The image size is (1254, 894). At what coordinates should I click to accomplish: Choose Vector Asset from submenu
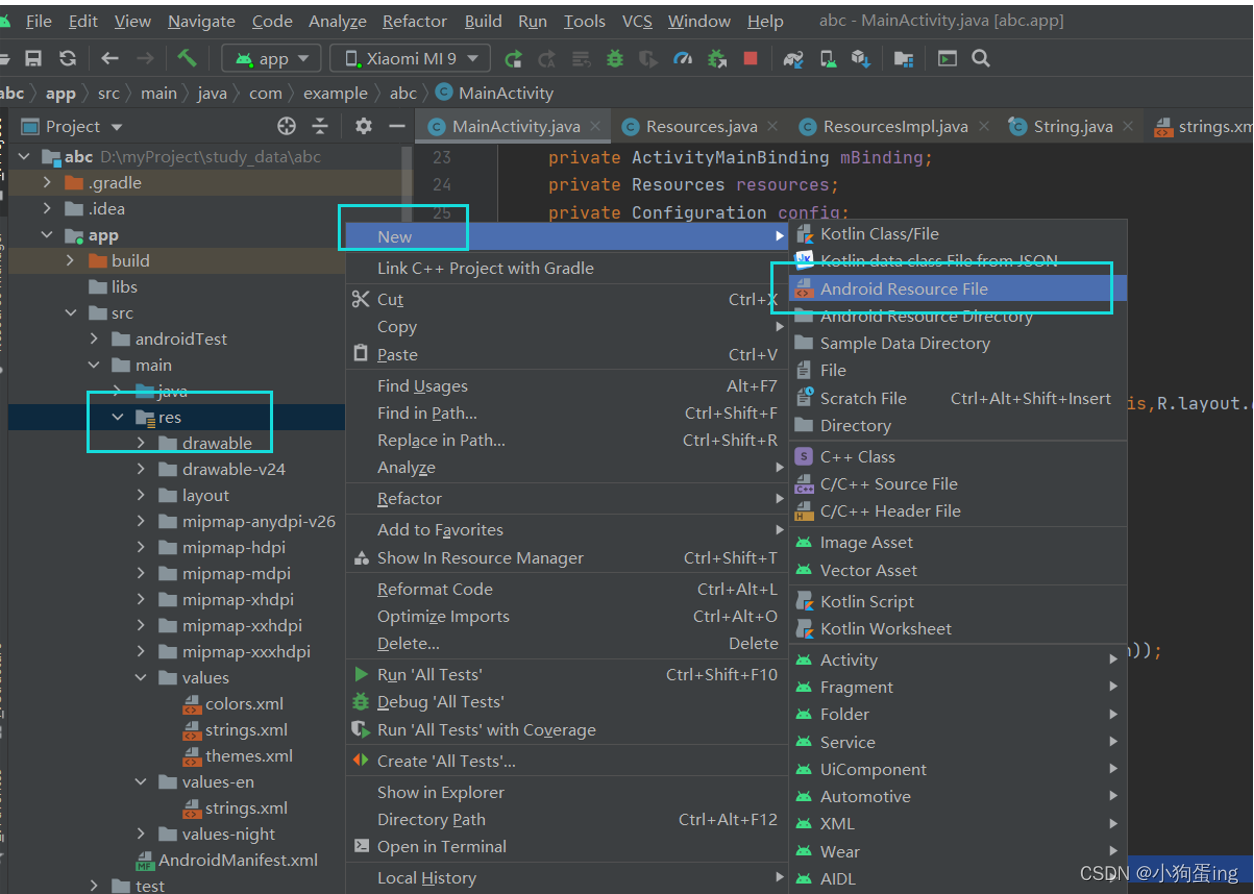(958, 570)
